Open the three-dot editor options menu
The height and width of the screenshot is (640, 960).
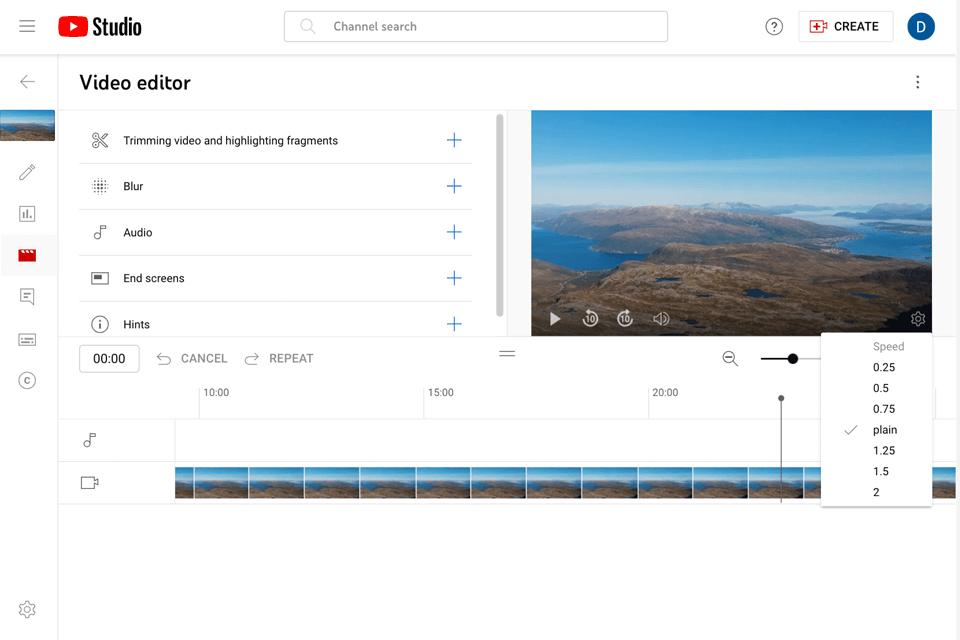[x=917, y=82]
